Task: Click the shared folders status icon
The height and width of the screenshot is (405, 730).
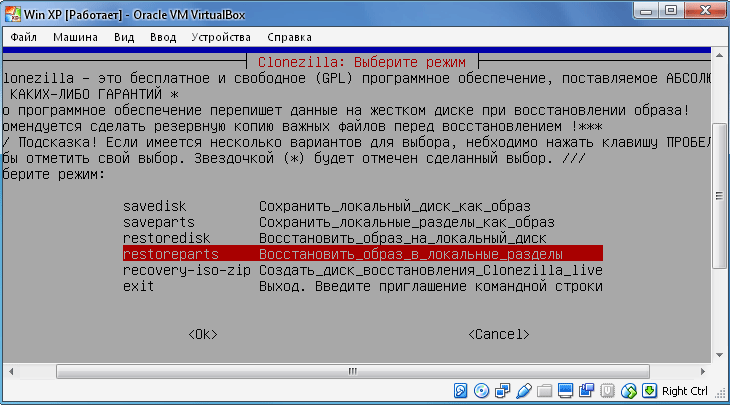Action: click(545, 390)
